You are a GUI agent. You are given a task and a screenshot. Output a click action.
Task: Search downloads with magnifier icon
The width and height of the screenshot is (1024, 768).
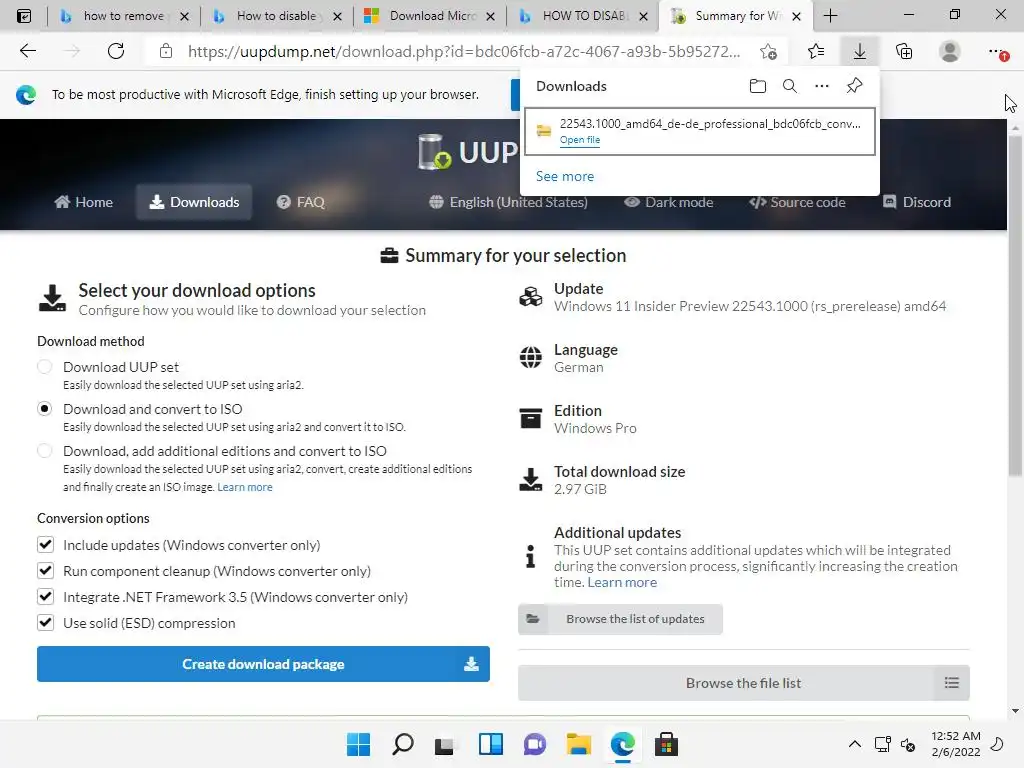click(x=790, y=86)
